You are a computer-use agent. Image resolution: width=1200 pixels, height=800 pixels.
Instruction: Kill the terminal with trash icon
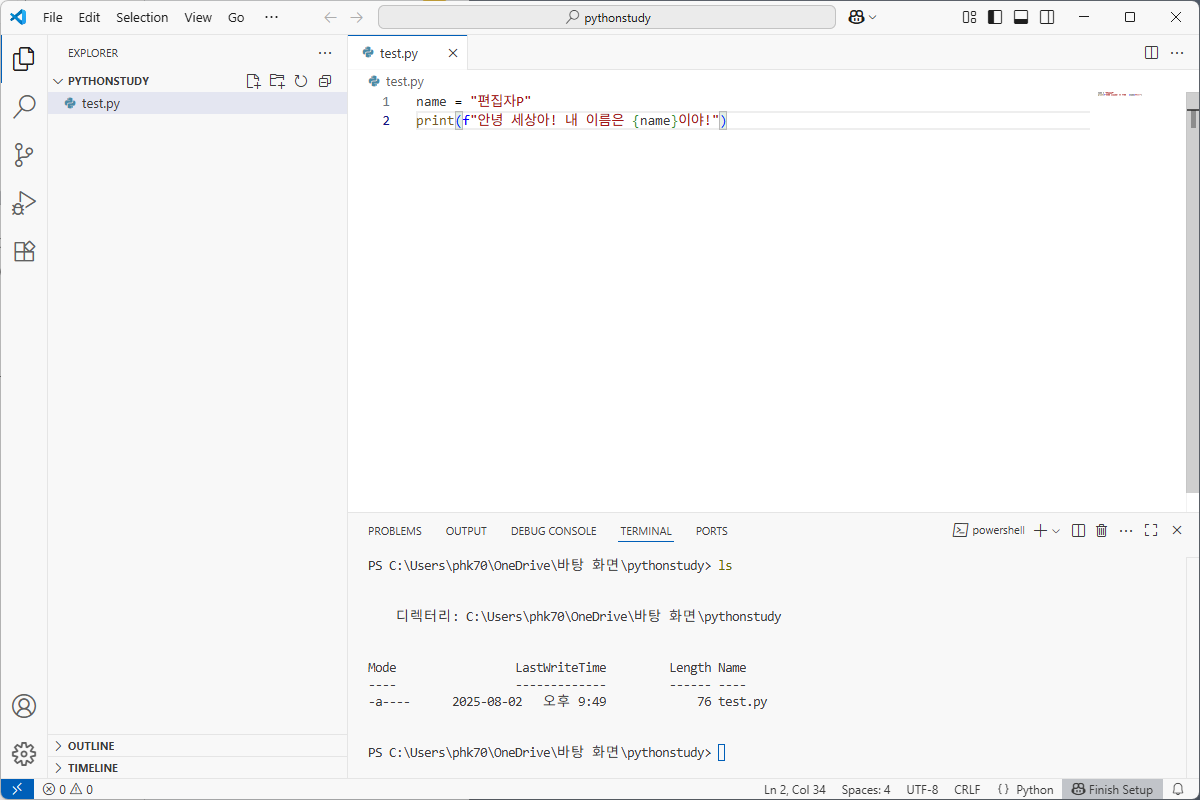pyautogui.click(x=1102, y=531)
